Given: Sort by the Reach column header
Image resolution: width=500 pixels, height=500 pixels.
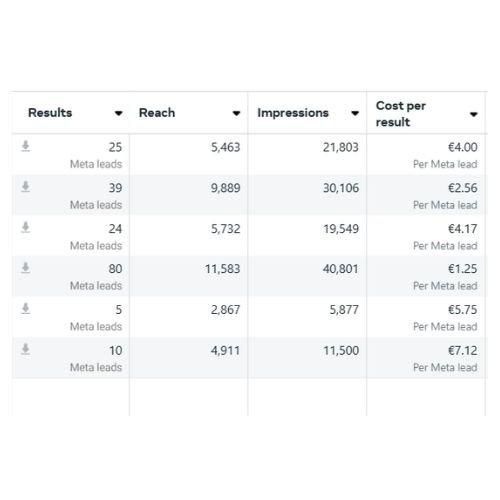Looking at the screenshot, I should (x=157, y=113).
